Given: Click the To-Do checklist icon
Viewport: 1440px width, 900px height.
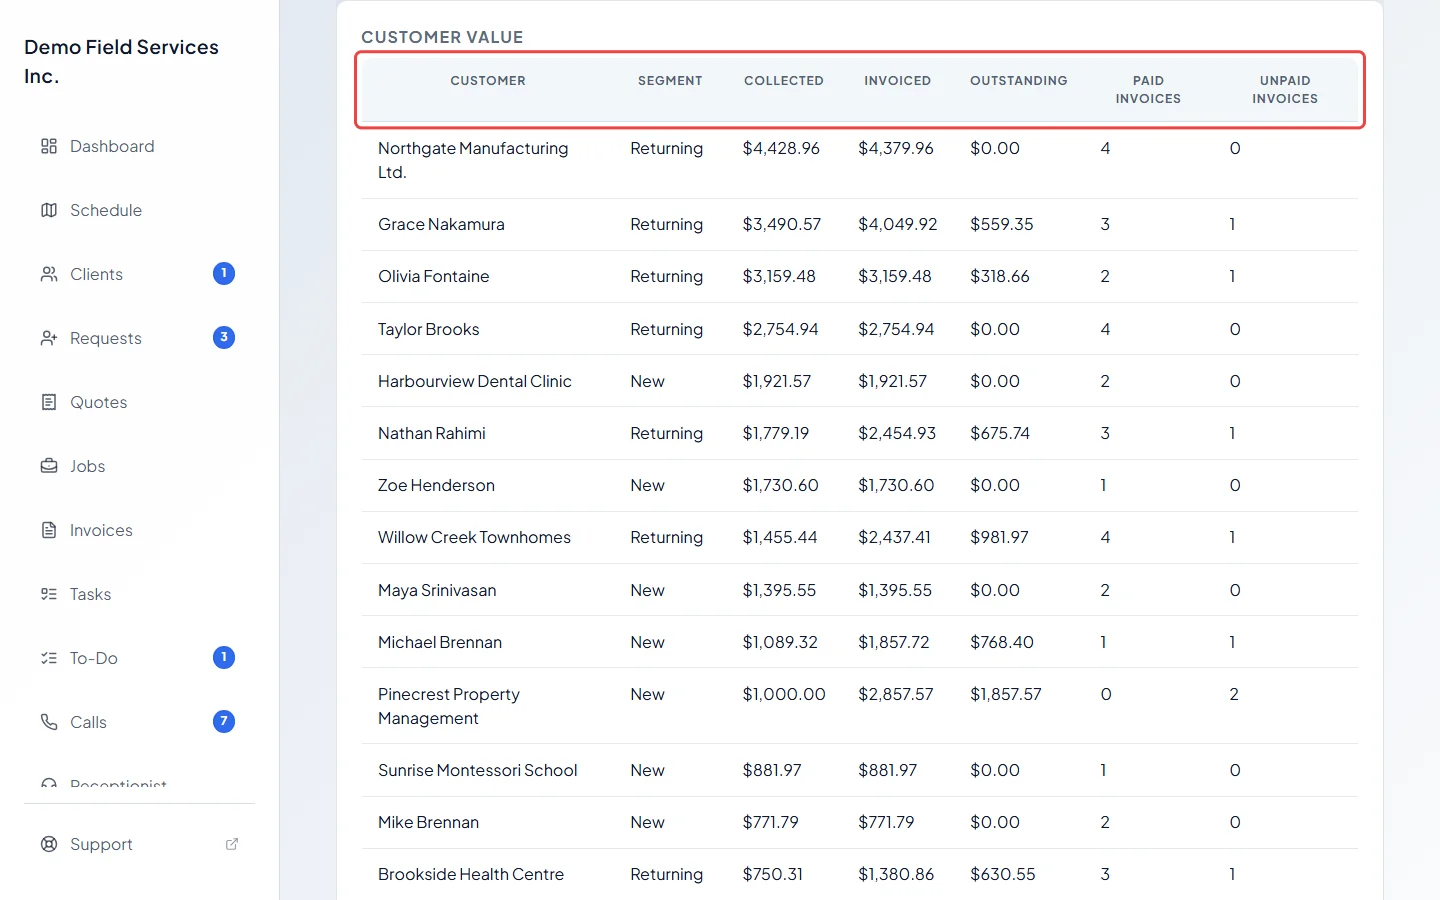Looking at the screenshot, I should pyautogui.click(x=49, y=658).
